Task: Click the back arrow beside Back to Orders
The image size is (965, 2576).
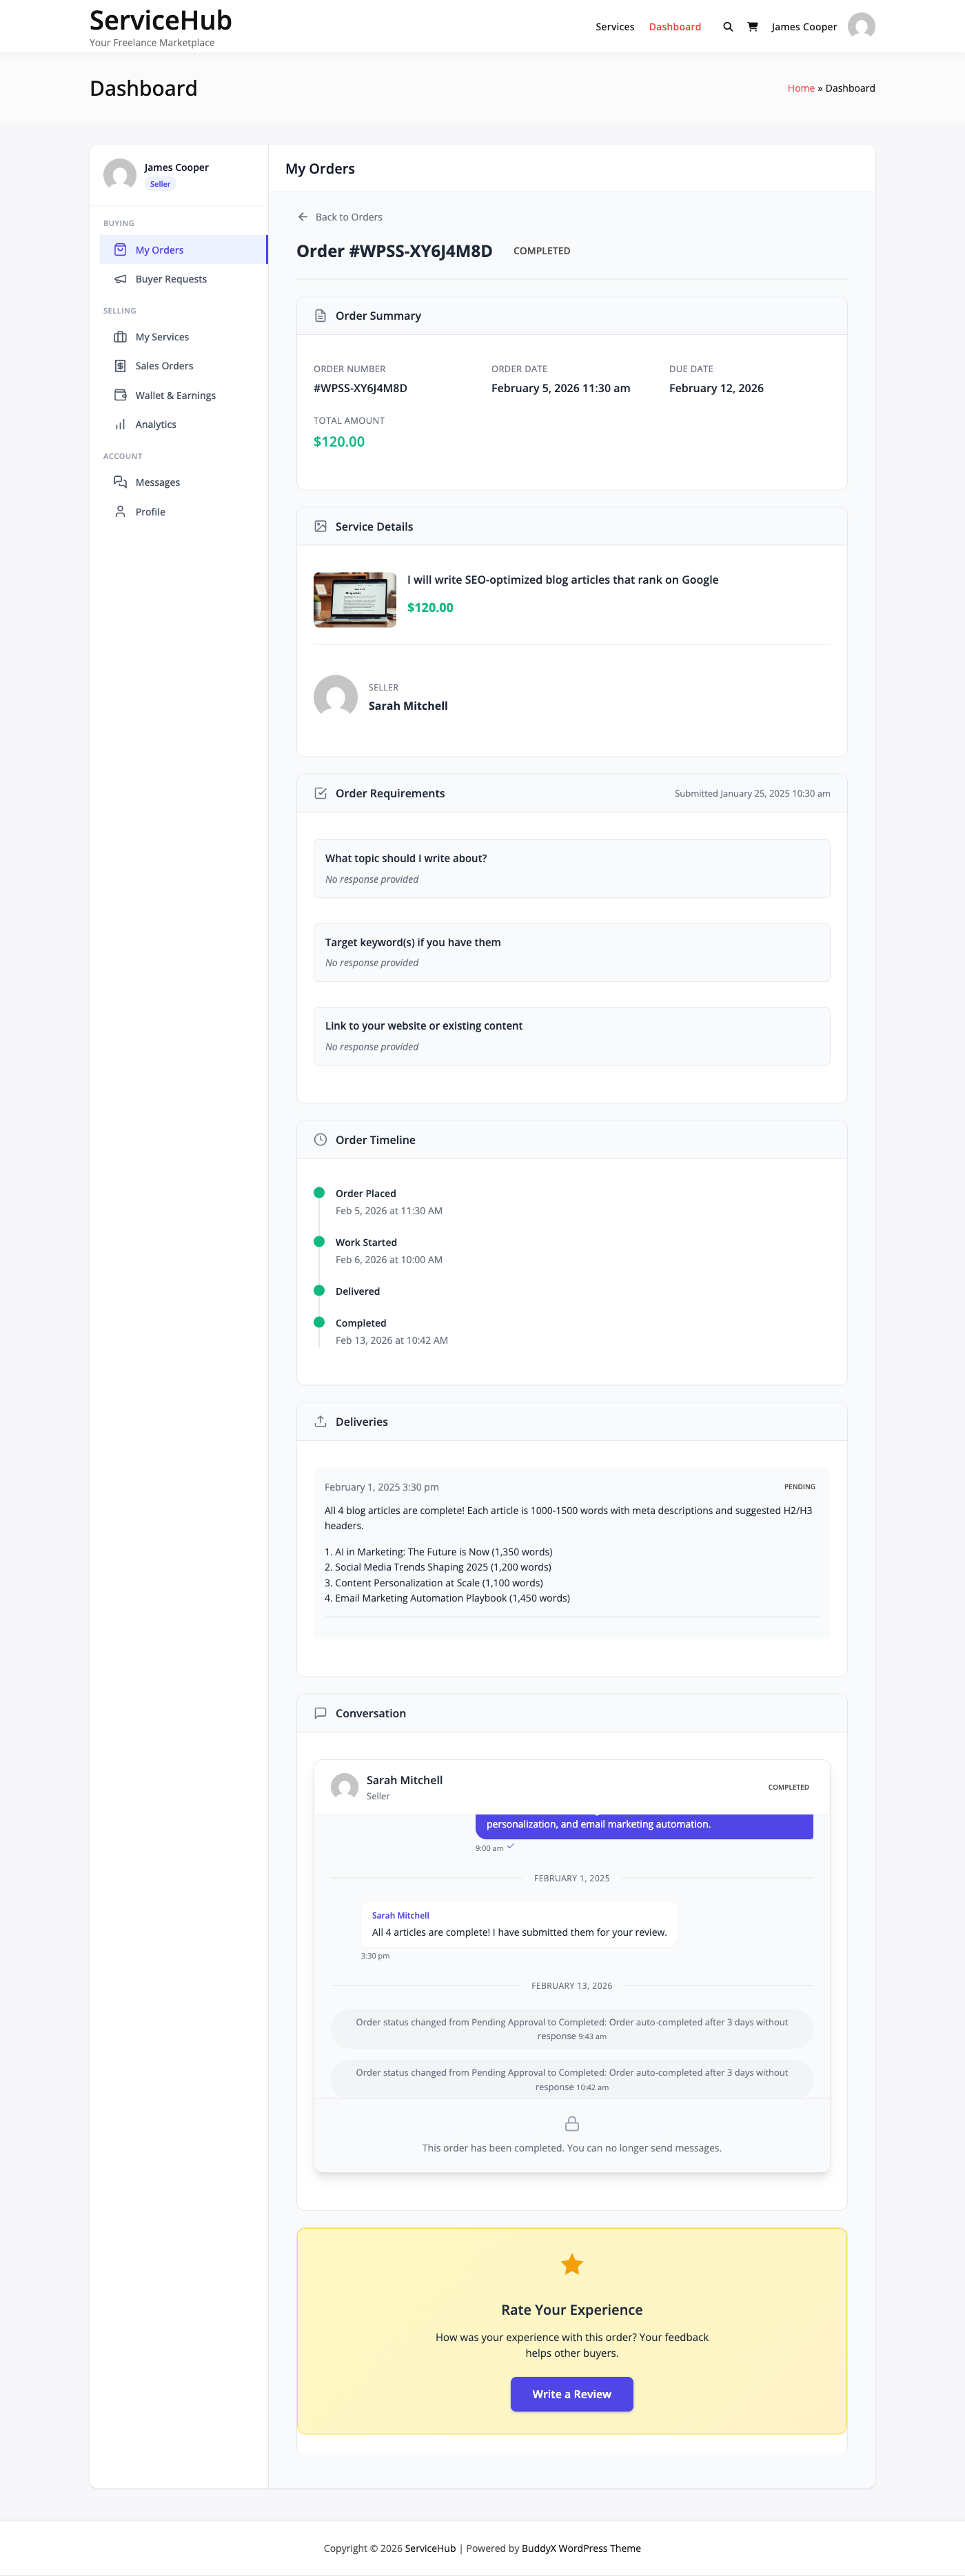Action: 303,216
